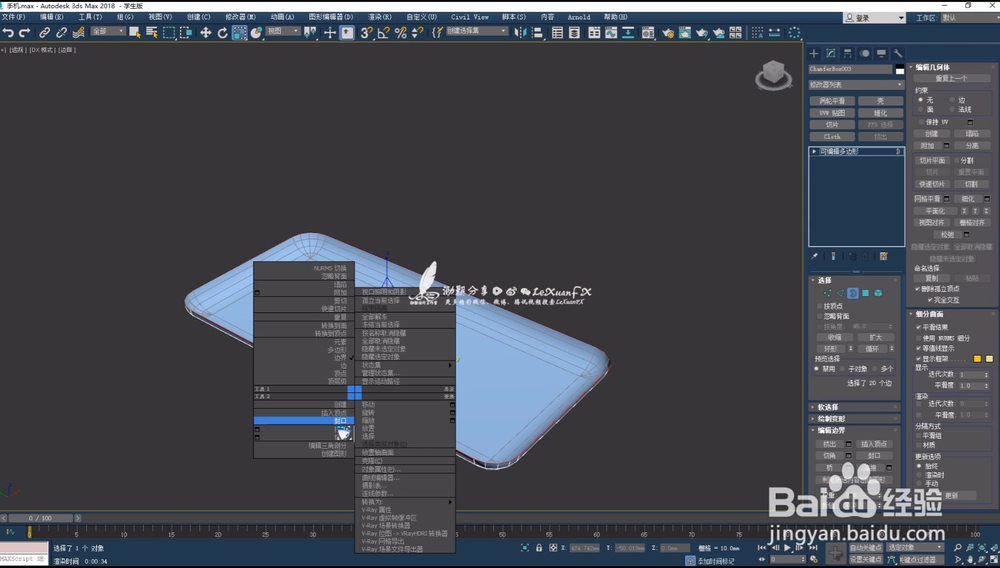Activate the Unlink Selection tool
Image resolution: width=1000 pixels, height=568 pixels.
tap(61, 32)
